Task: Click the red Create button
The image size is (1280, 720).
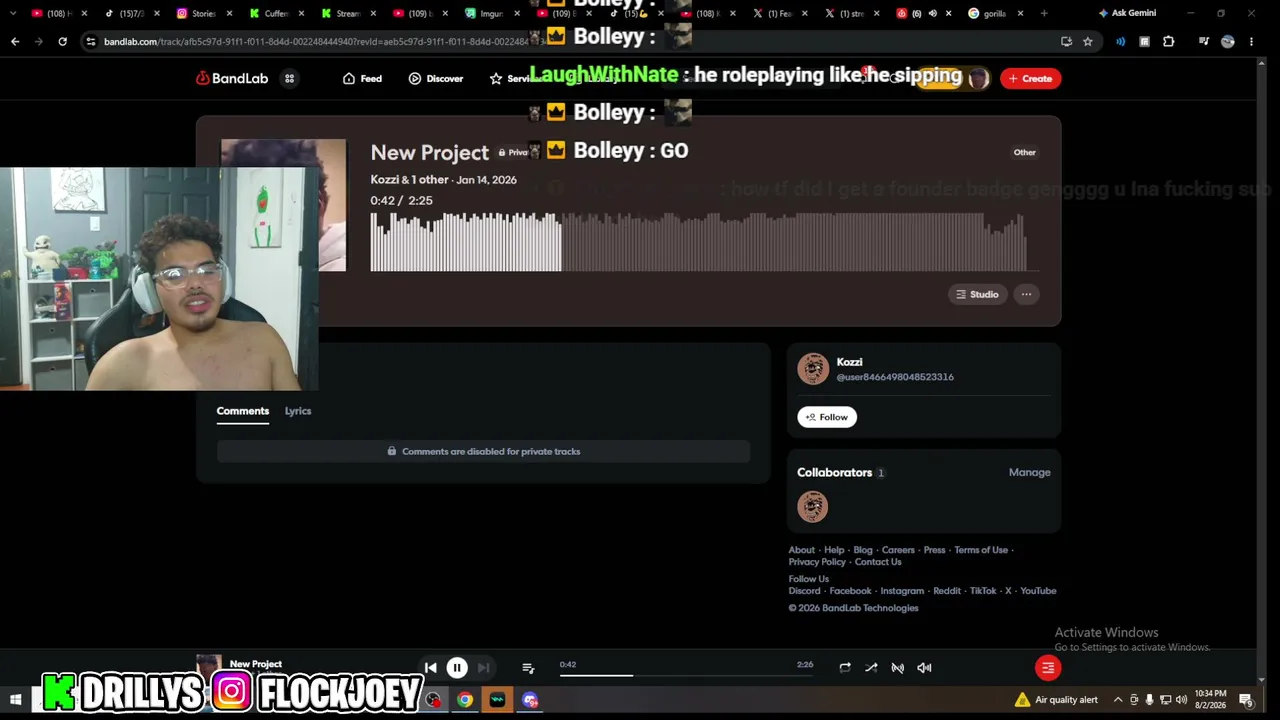Action: tap(1030, 78)
